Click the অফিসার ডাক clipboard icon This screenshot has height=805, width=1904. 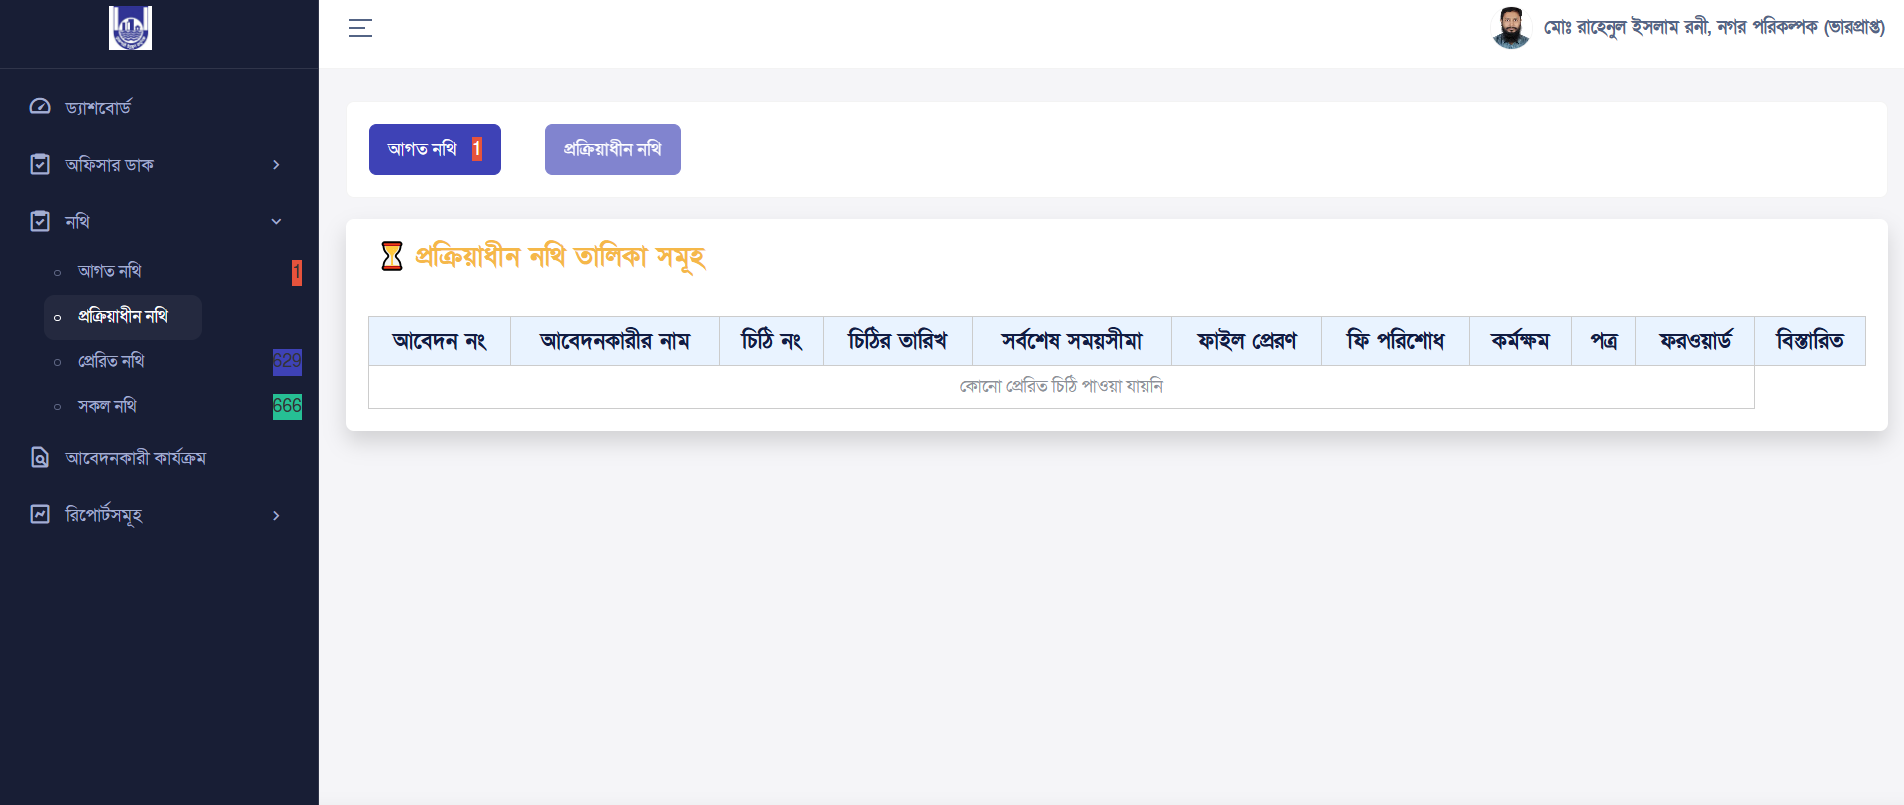click(x=40, y=164)
